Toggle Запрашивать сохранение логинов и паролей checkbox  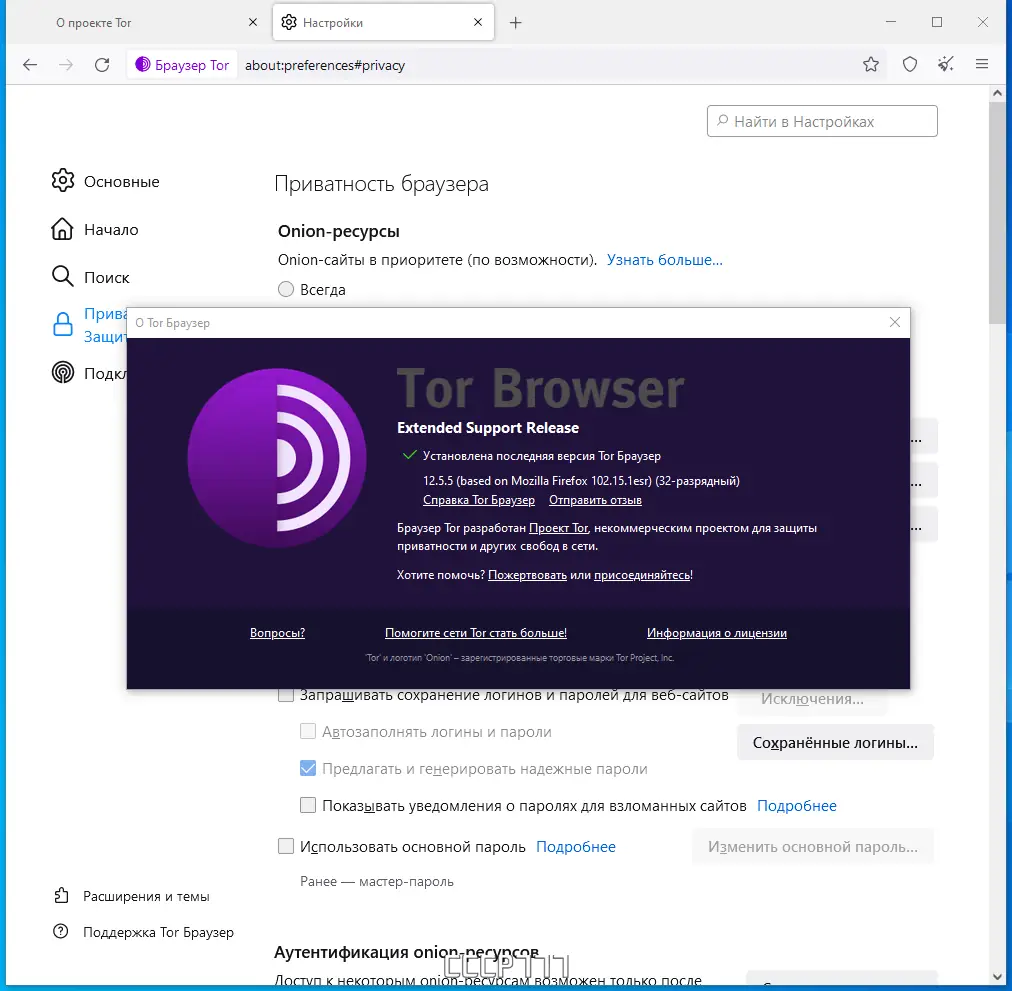(x=286, y=695)
